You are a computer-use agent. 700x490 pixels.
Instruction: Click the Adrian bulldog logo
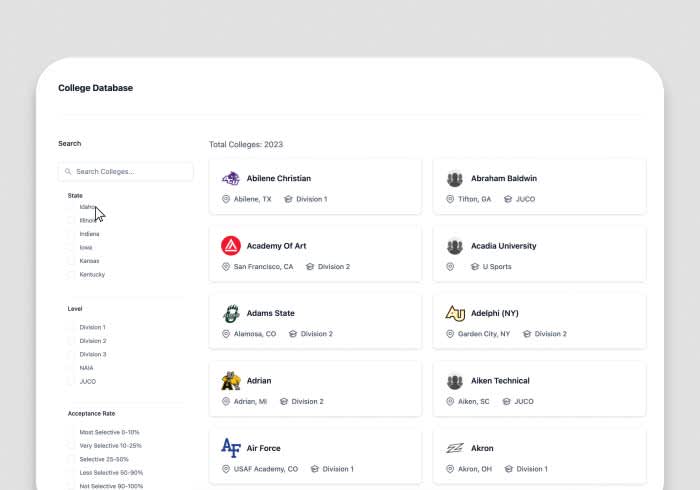(x=231, y=381)
